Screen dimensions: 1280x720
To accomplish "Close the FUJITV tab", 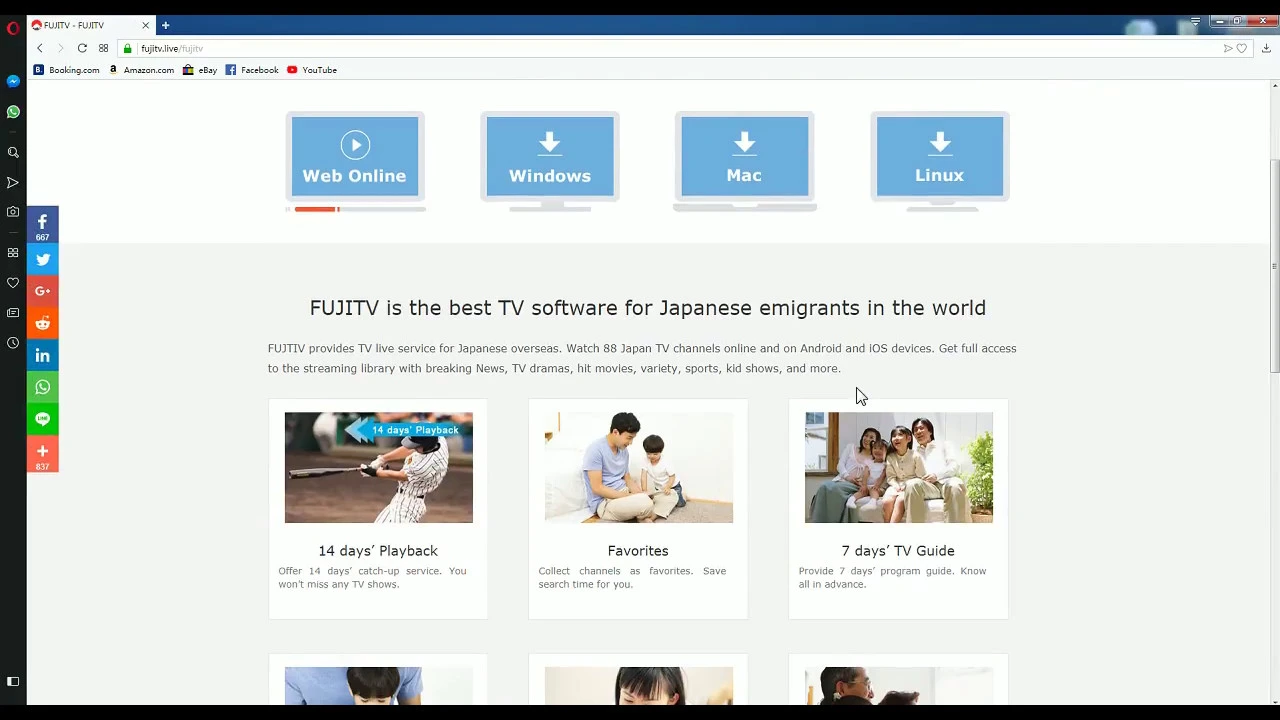I will click(x=145, y=25).
